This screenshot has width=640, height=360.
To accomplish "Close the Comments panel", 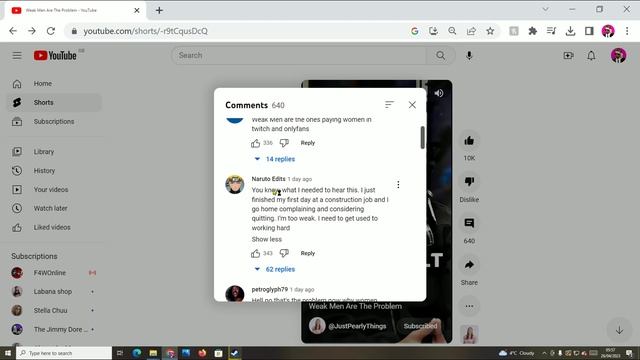I will pyautogui.click(x=412, y=105).
